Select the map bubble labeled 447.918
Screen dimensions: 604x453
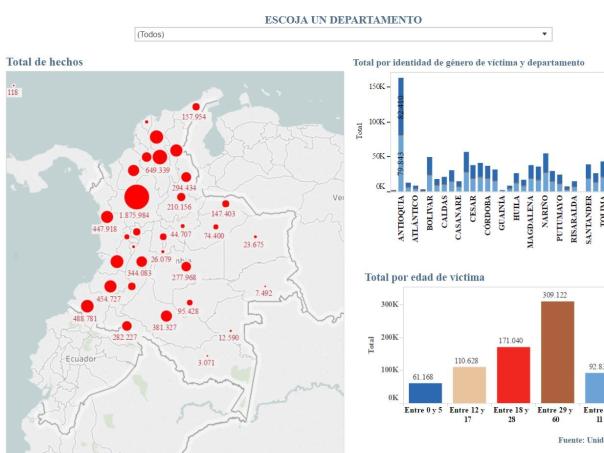pos(107,217)
